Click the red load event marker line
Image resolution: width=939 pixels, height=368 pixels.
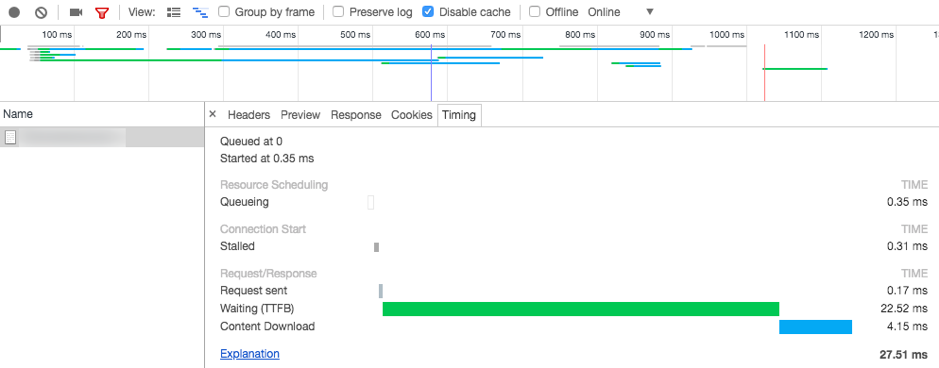click(x=764, y=72)
